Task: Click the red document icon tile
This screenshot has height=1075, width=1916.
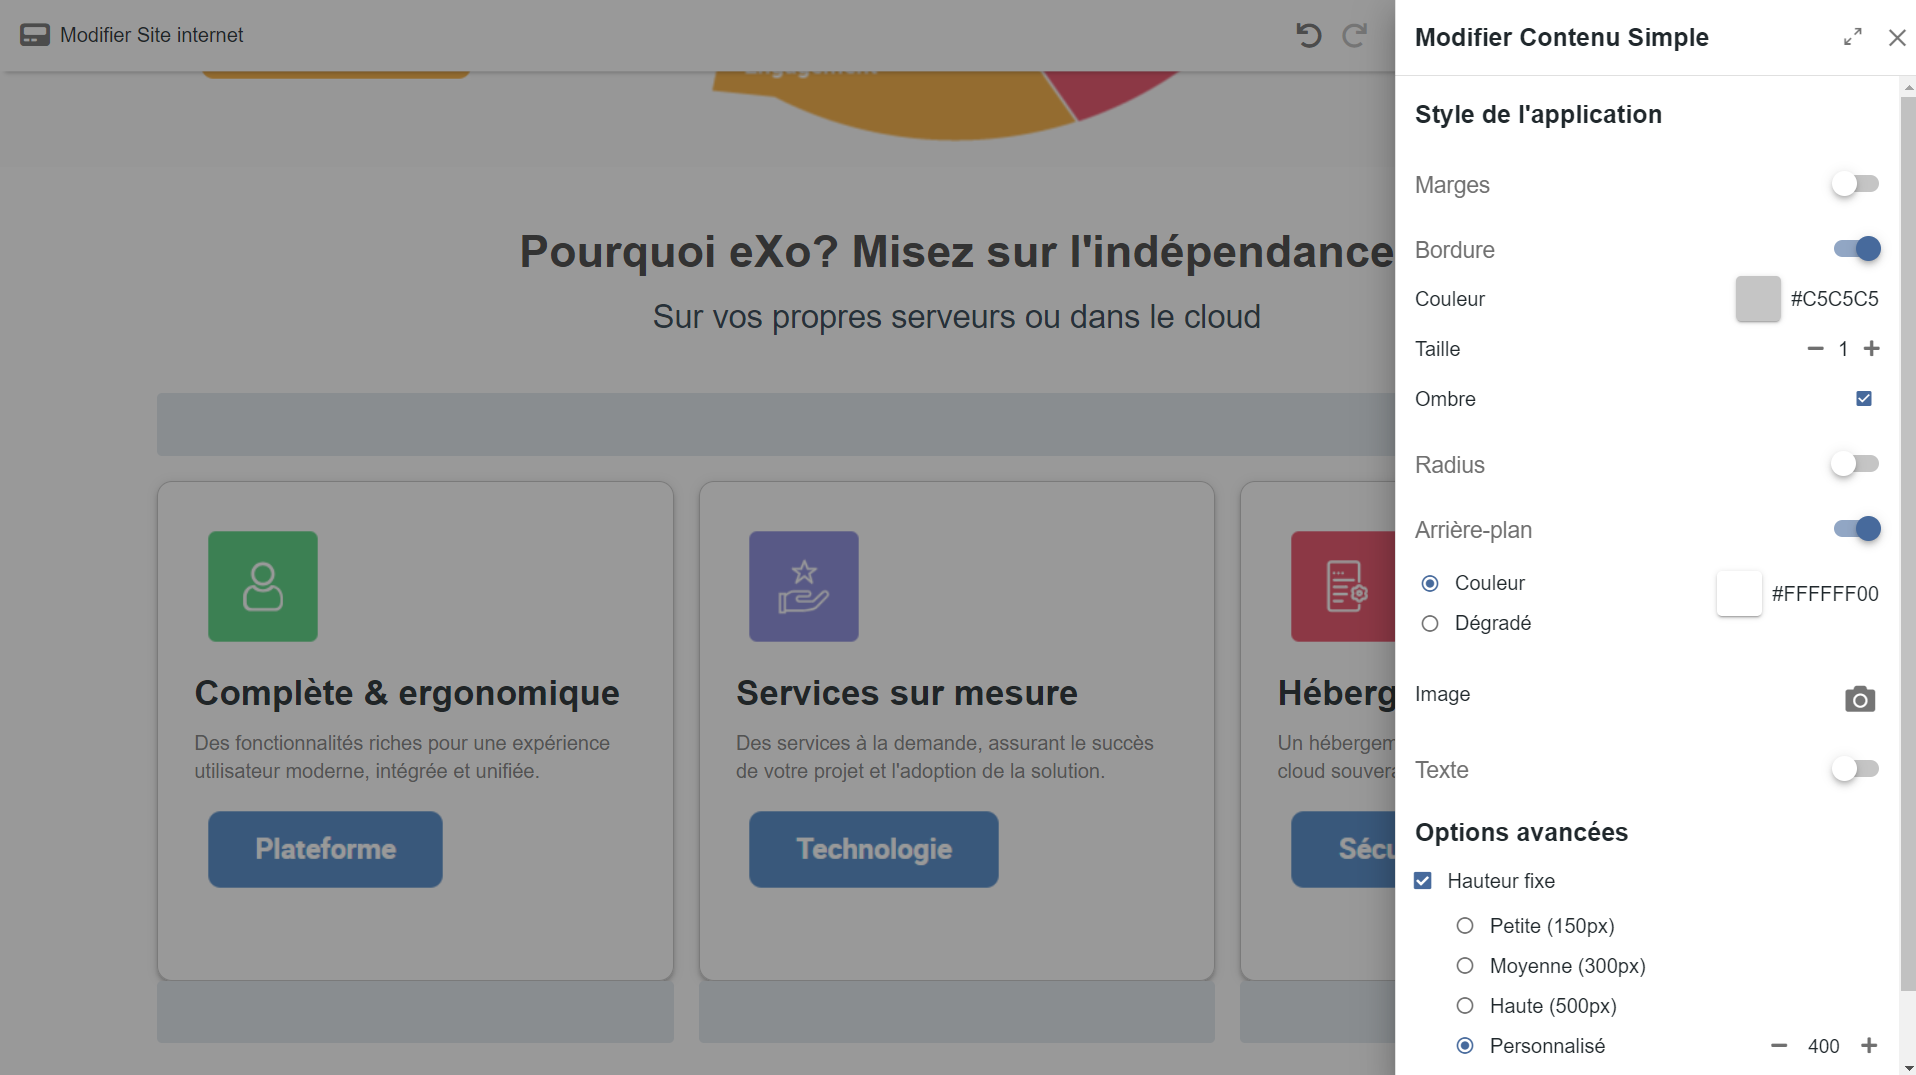Action: 1343,586
